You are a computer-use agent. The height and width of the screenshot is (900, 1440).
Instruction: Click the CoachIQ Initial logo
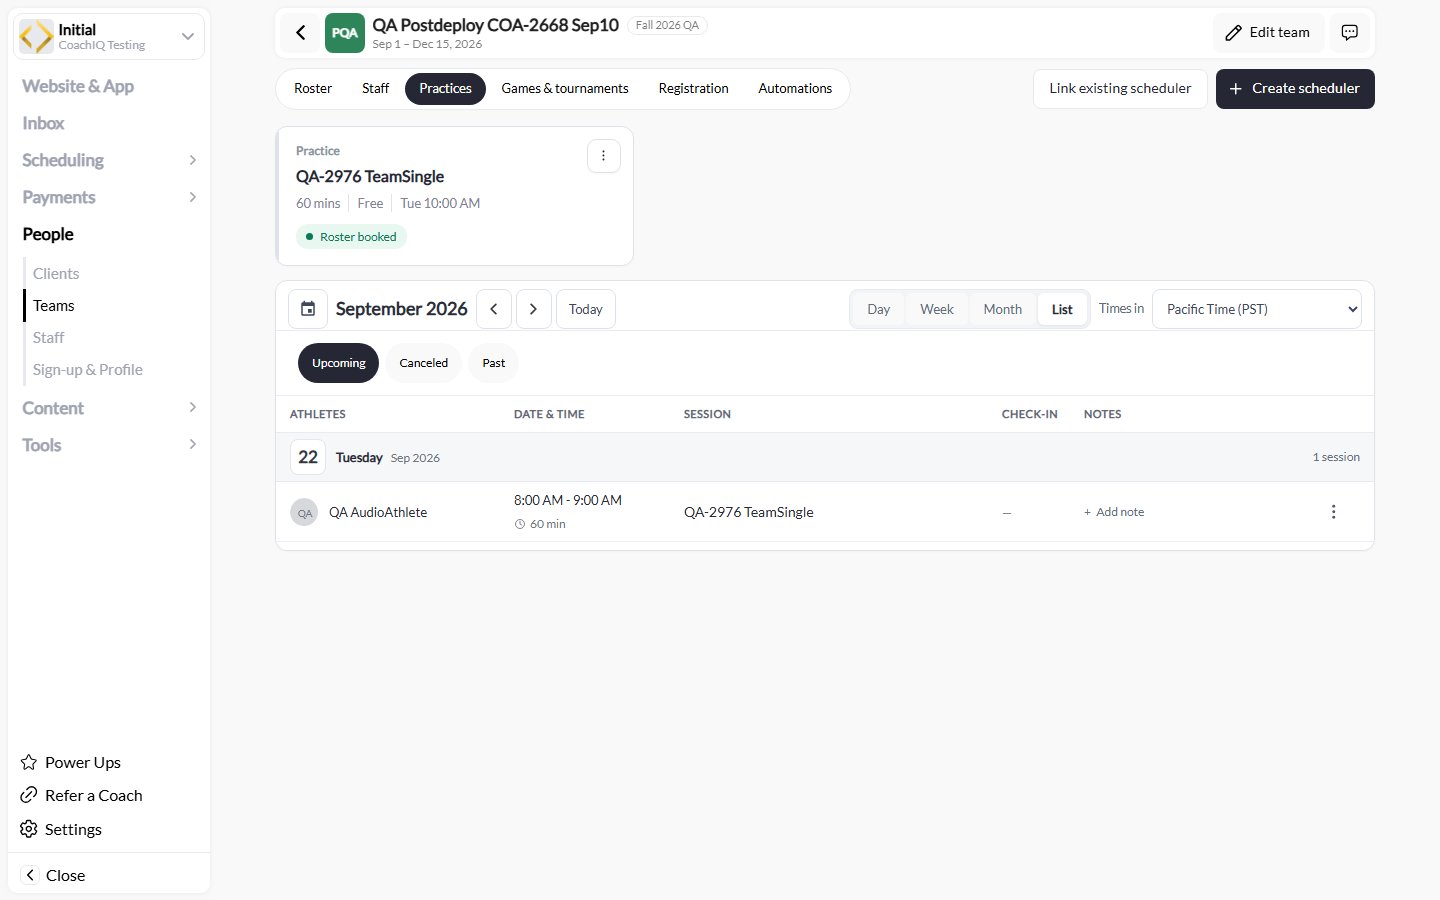(x=37, y=37)
